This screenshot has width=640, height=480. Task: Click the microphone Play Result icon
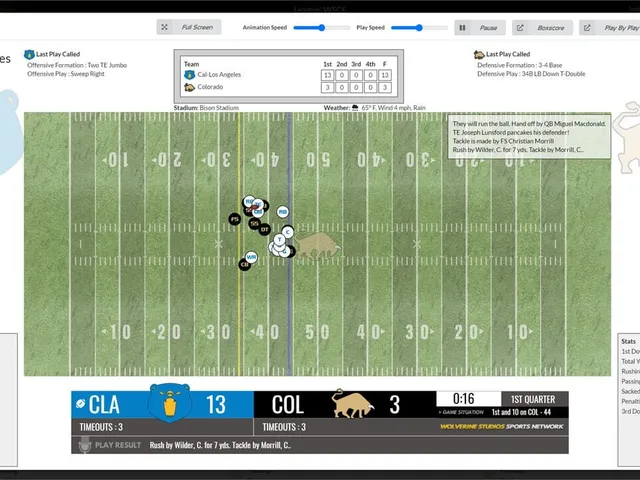tap(84, 445)
